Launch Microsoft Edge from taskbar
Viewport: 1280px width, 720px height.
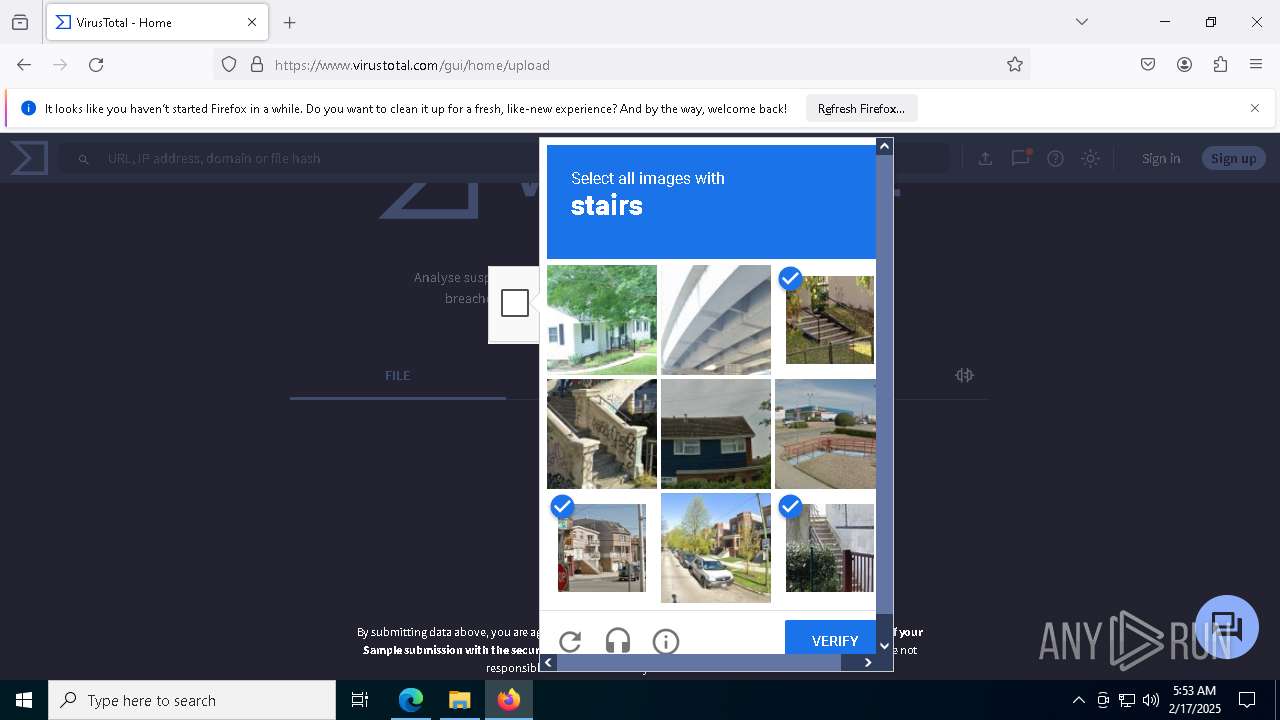(411, 700)
